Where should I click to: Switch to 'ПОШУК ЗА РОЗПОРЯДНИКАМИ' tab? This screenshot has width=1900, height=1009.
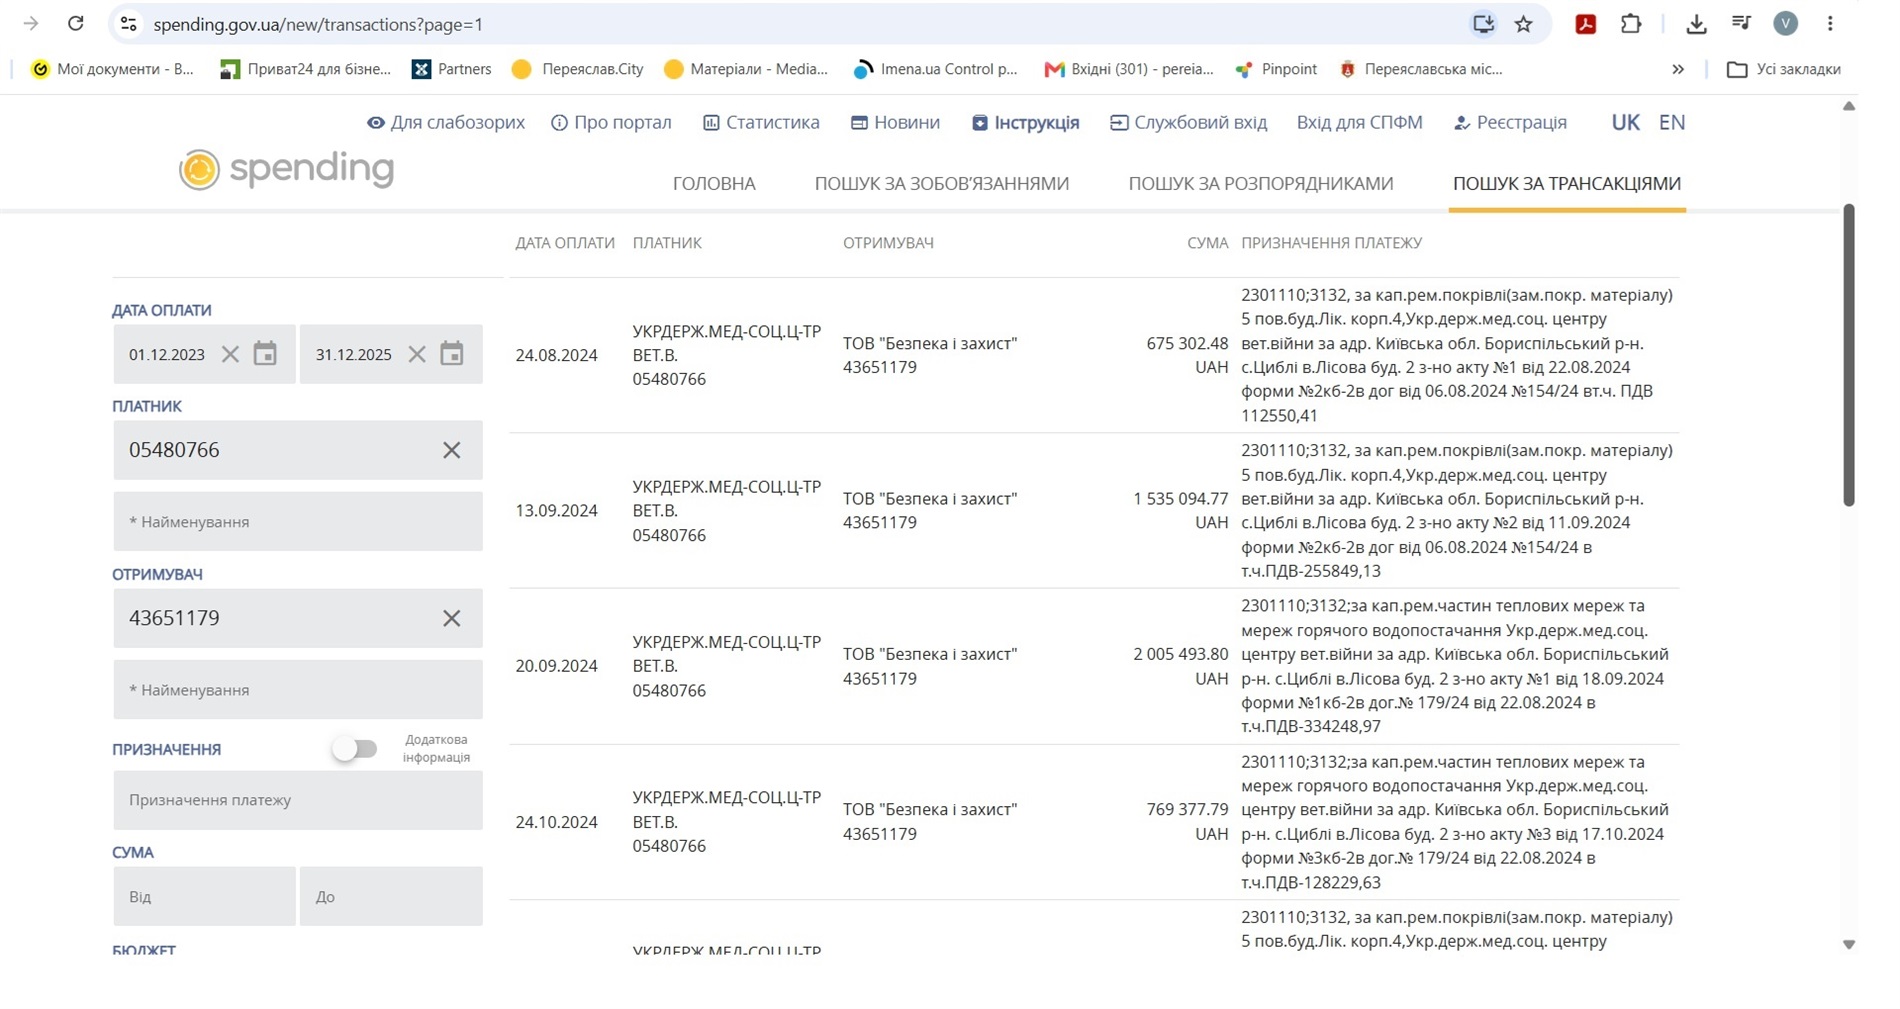tap(1261, 184)
